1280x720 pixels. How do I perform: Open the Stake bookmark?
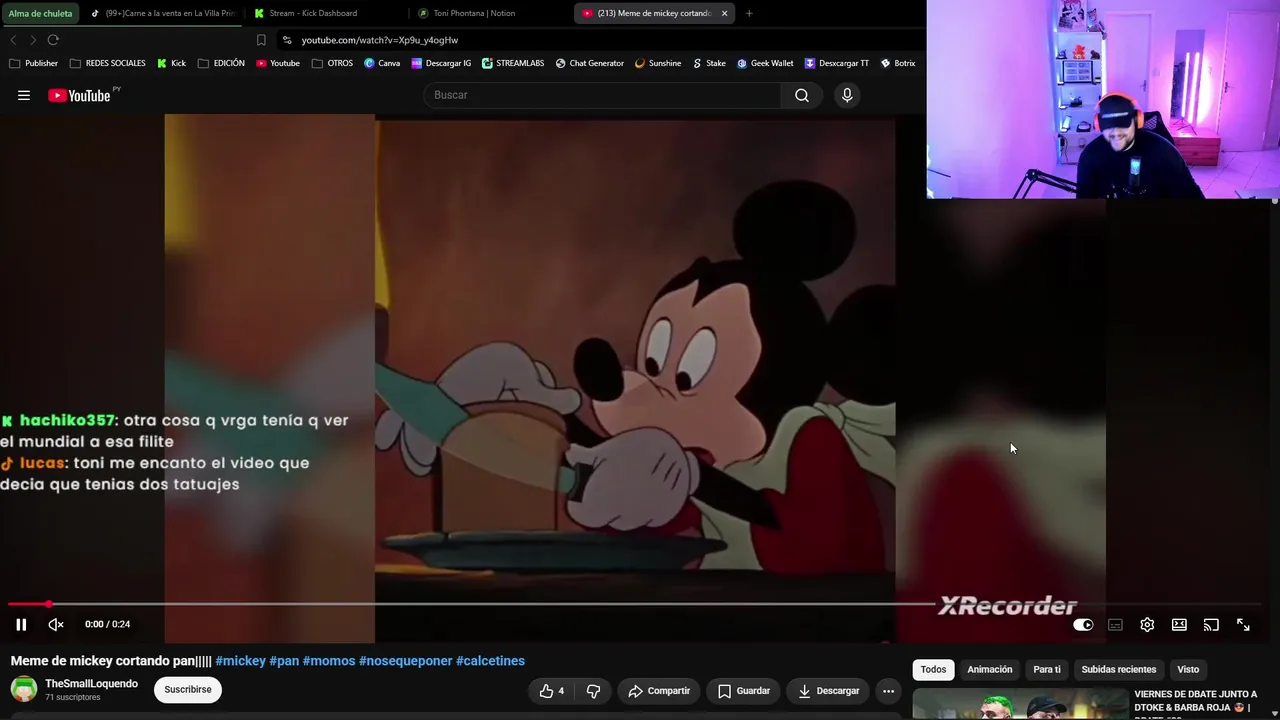click(x=709, y=63)
